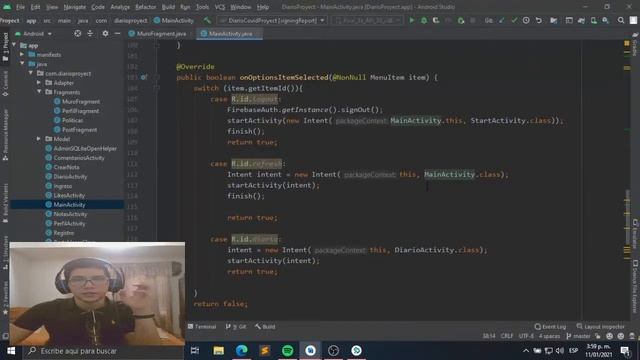The height and width of the screenshot is (360, 640).
Task: Start debugging with the green bug icon
Action: (424, 20)
